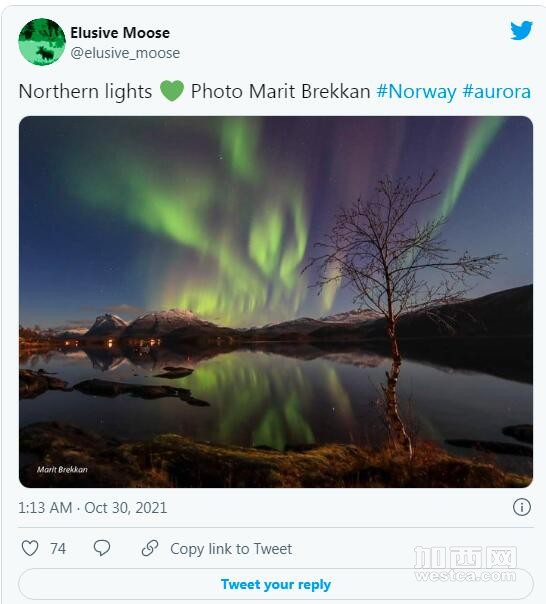Open the #Norway hashtag
The width and height of the screenshot is (546, 604).
click(x=416, y=92)
